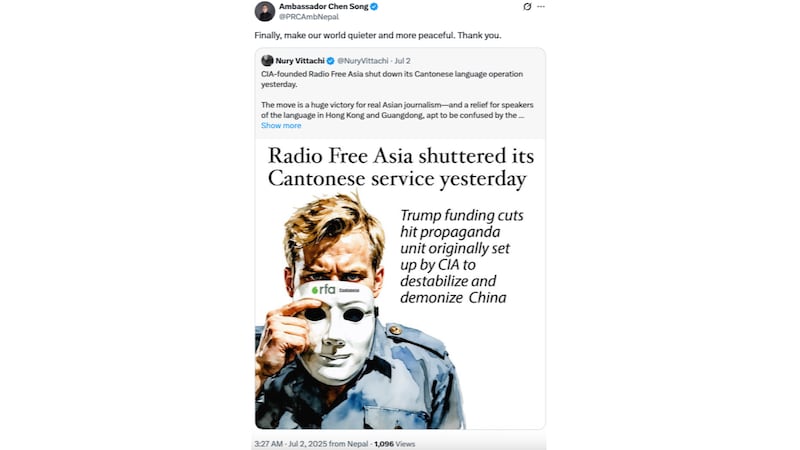Open the @NuryVittachi handle
800x450 pixels.
(x=362, y=61)
